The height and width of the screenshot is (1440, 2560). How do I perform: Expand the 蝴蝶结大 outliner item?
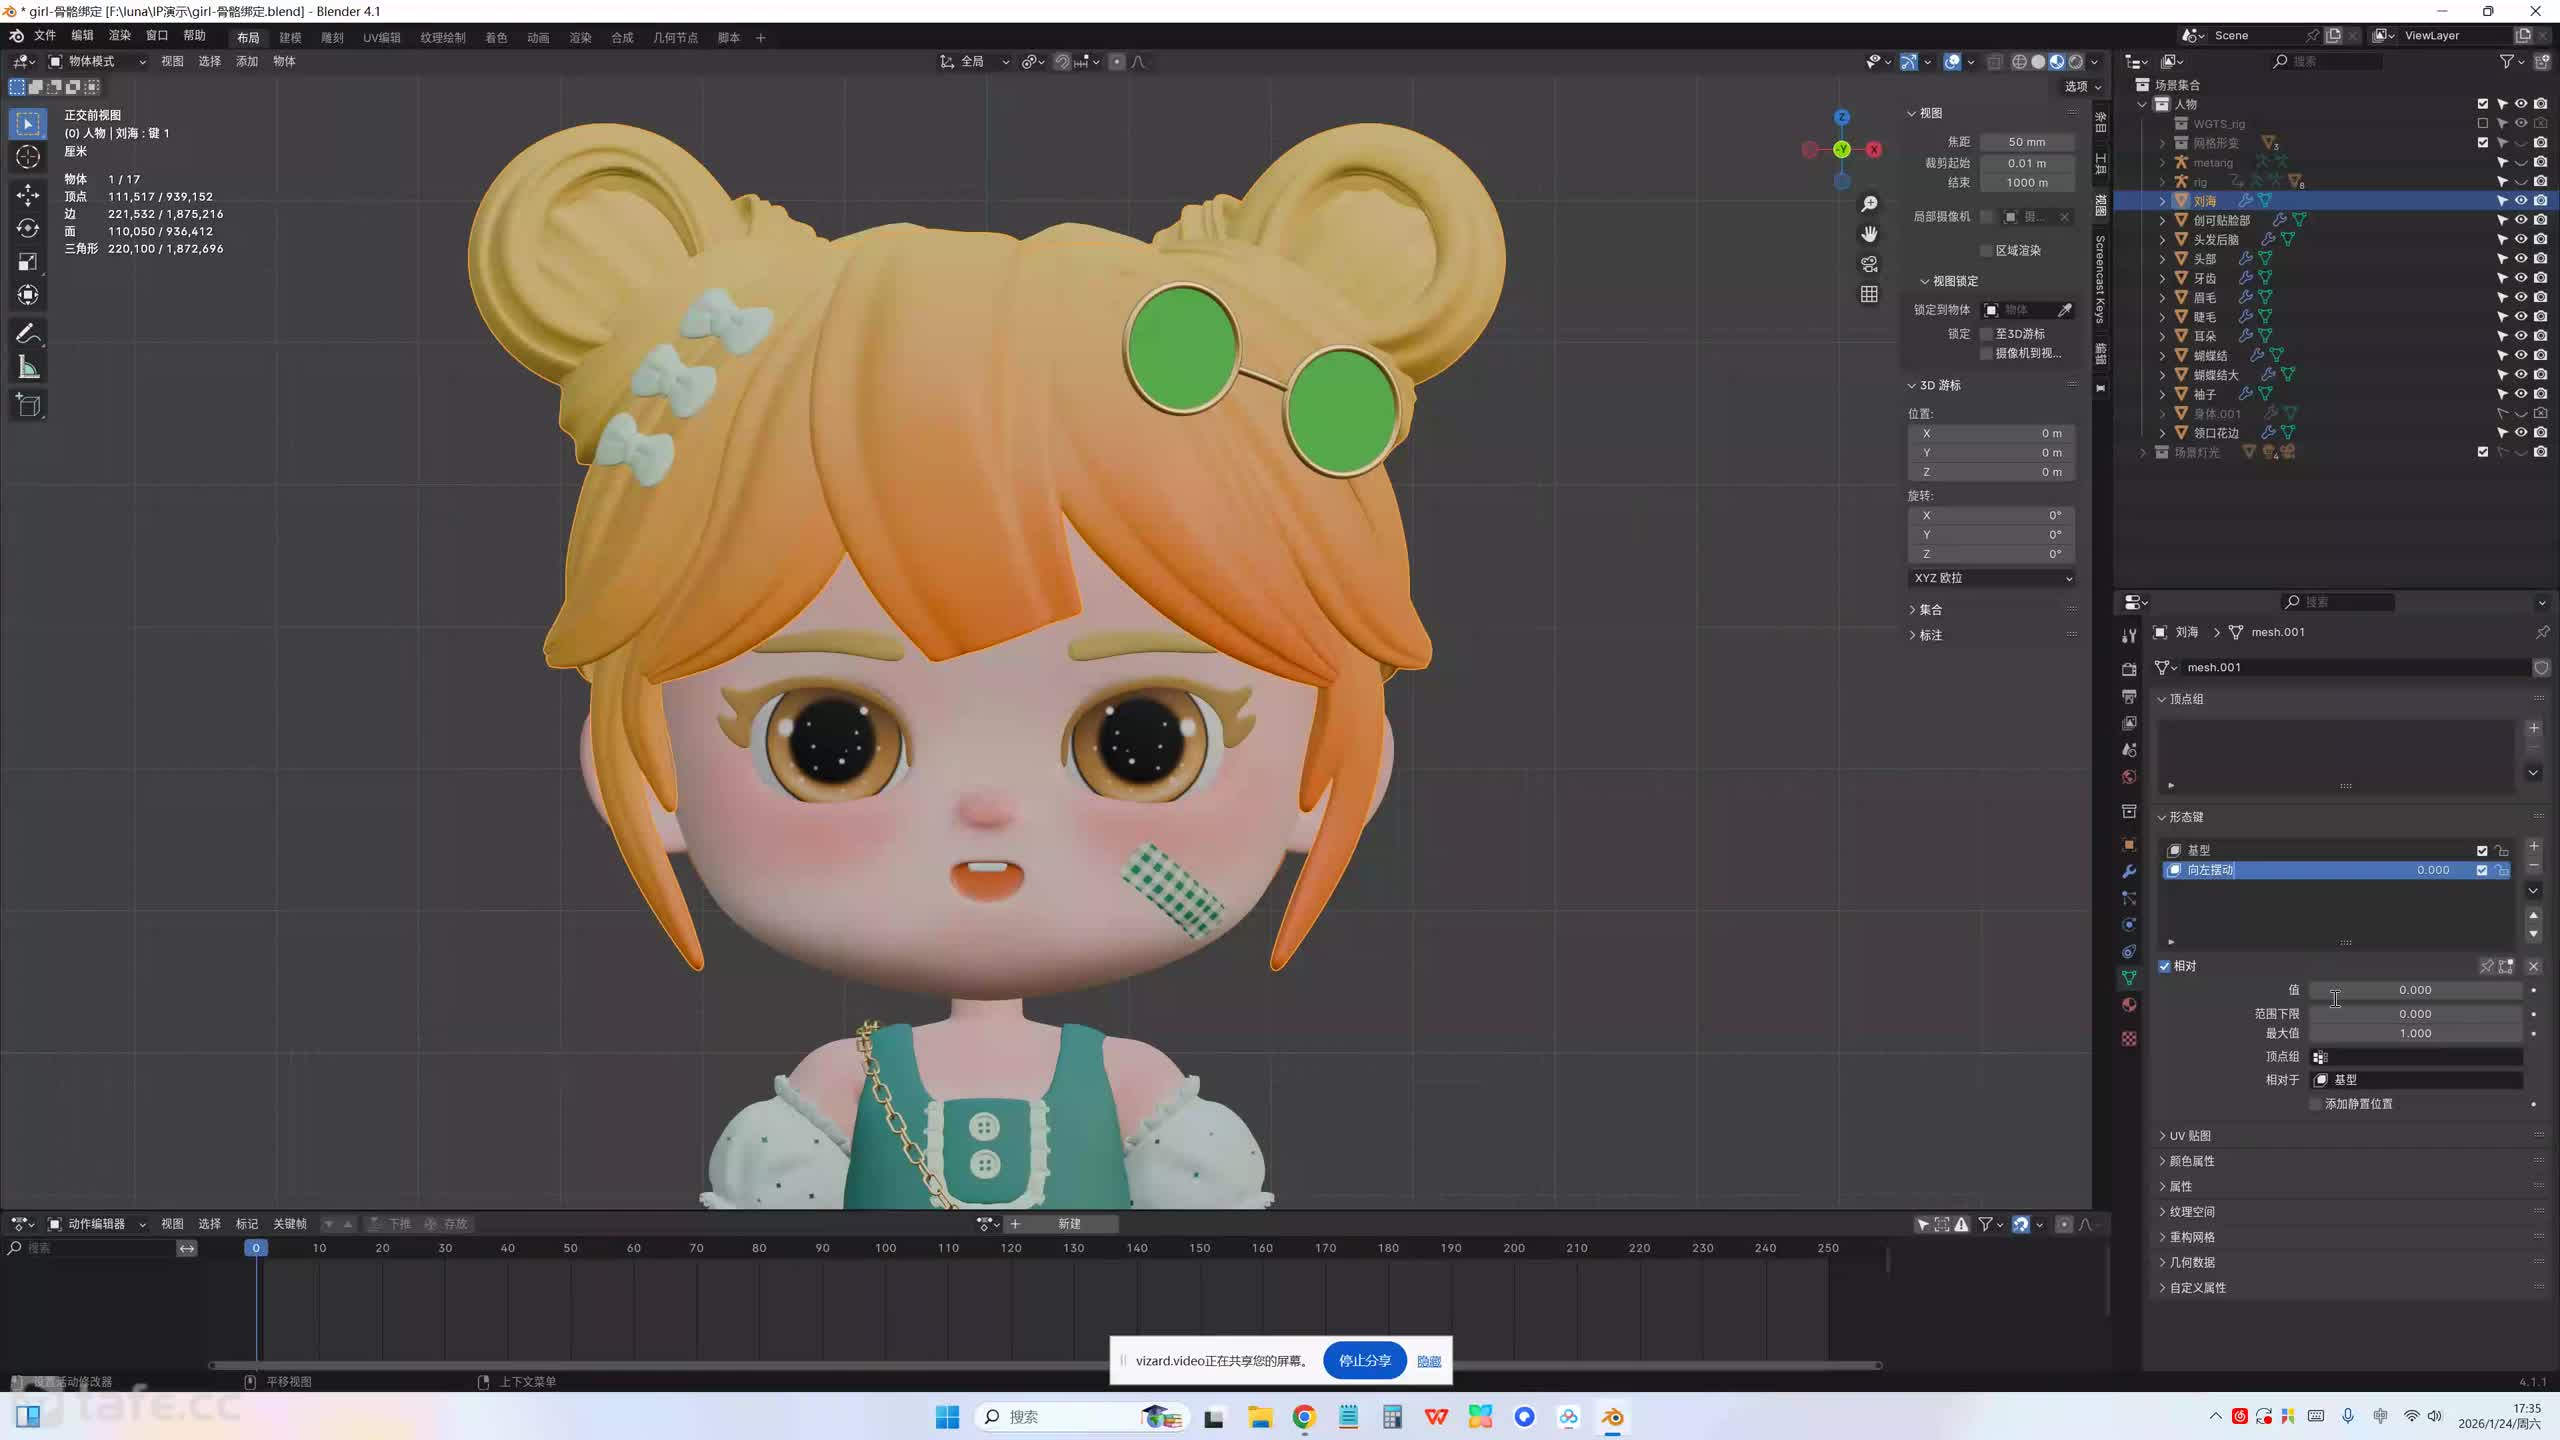[2162, 375]
